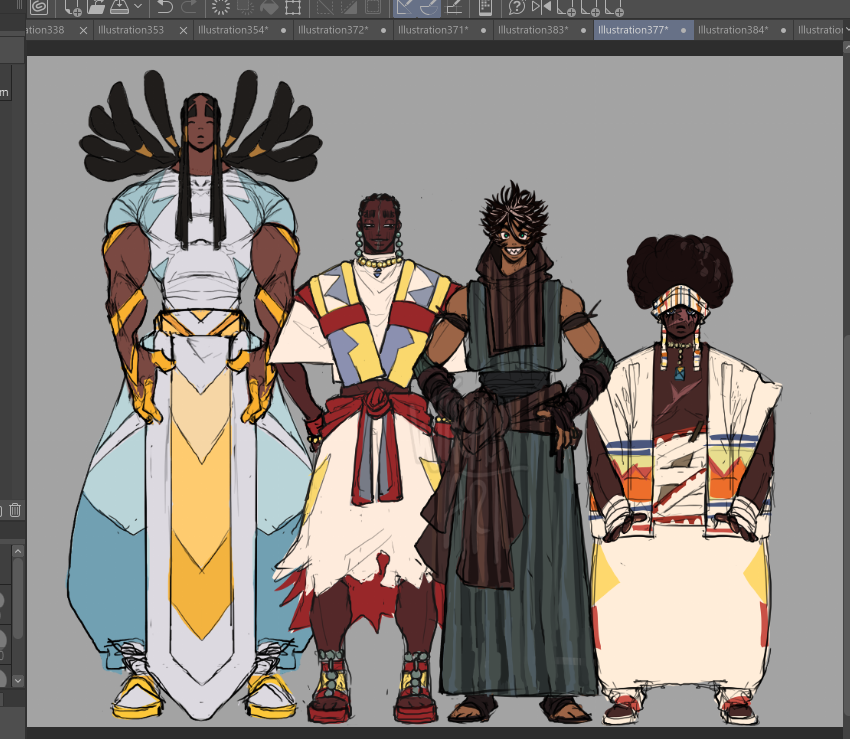Click left panel scrollbar up arrow
The image size is (850, 739).
pyautogui.click(x=18, y=551)
